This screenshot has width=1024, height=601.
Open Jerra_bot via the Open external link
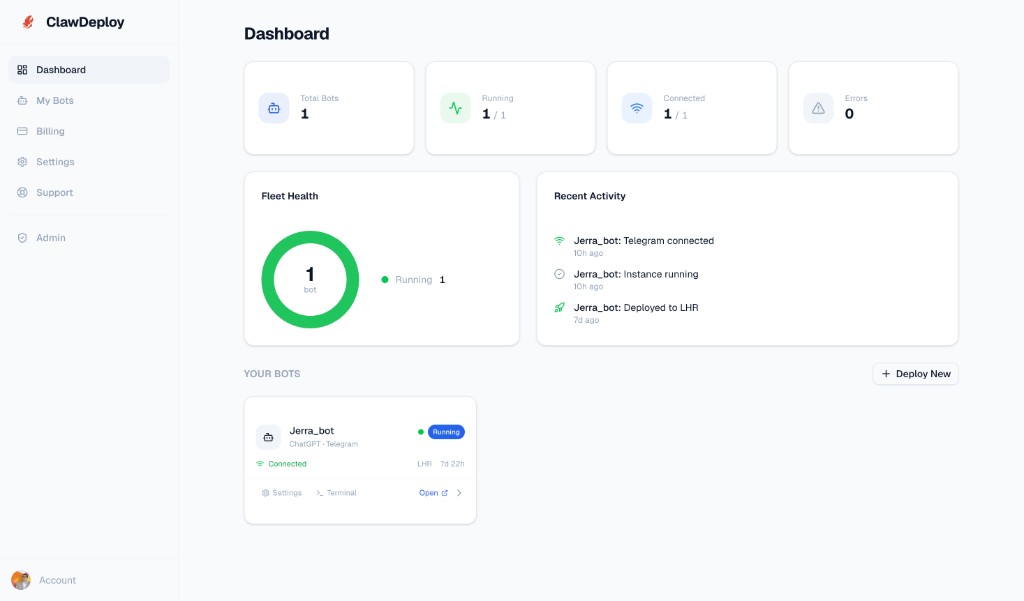click(430, 492)
